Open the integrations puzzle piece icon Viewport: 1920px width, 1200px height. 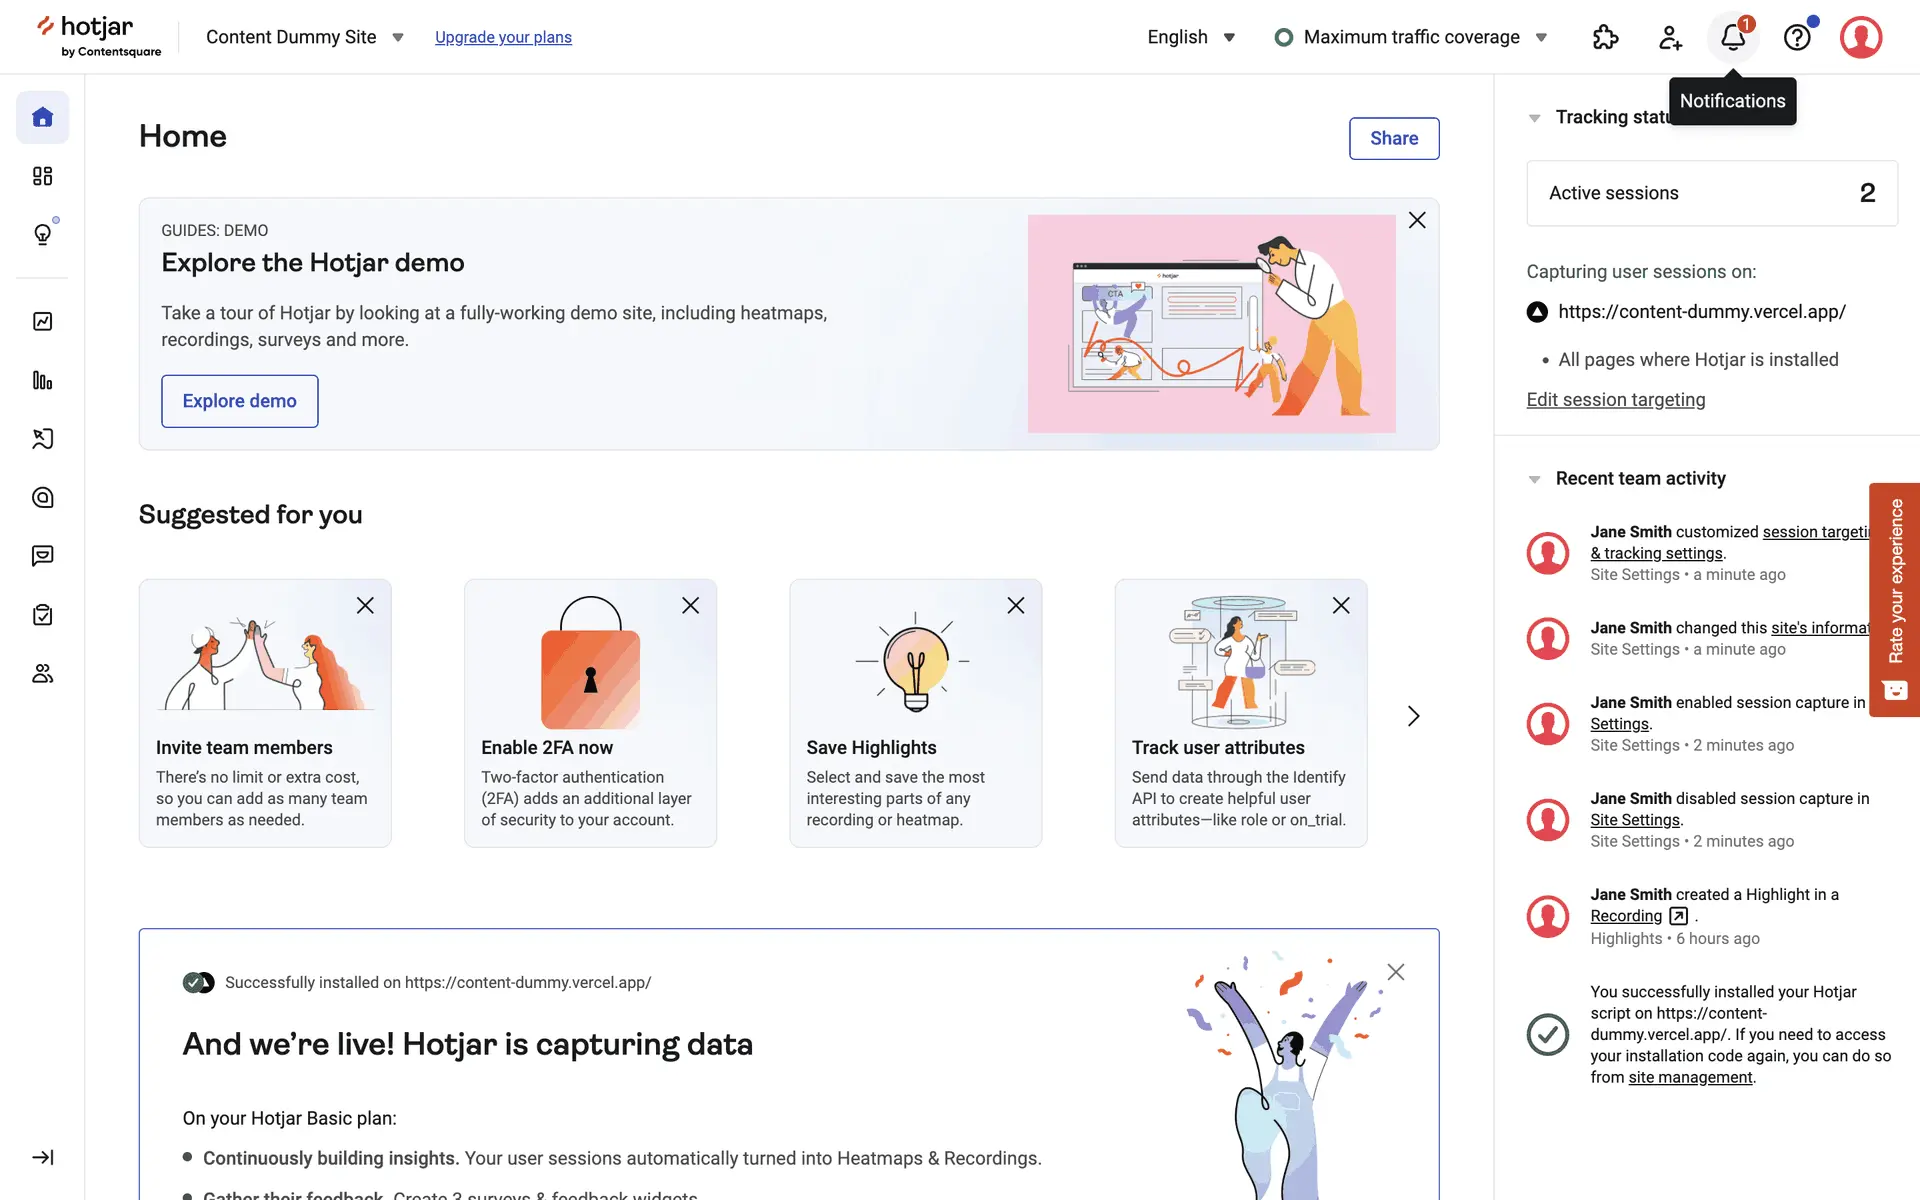pyautogui.click(x=1605, y=38)
